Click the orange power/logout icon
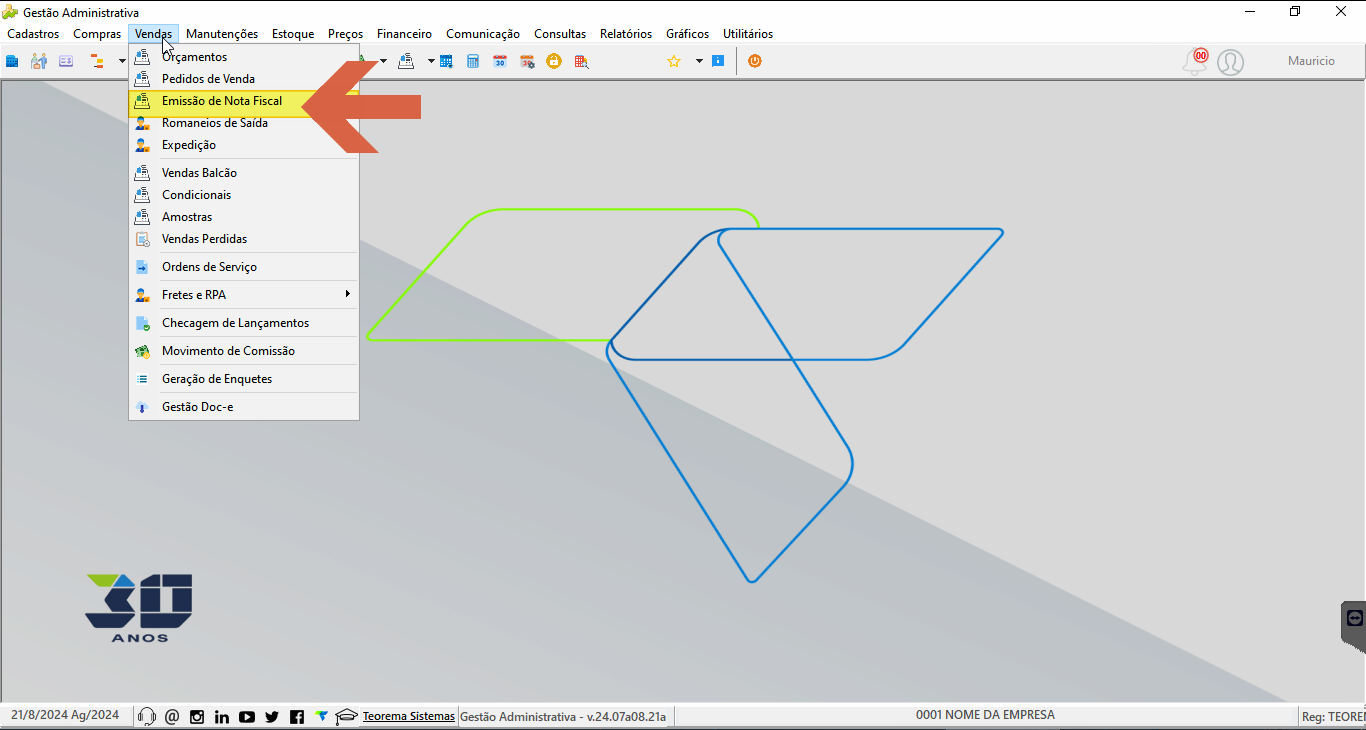The height and width of the screenshot is (730, 1366). 755,61
